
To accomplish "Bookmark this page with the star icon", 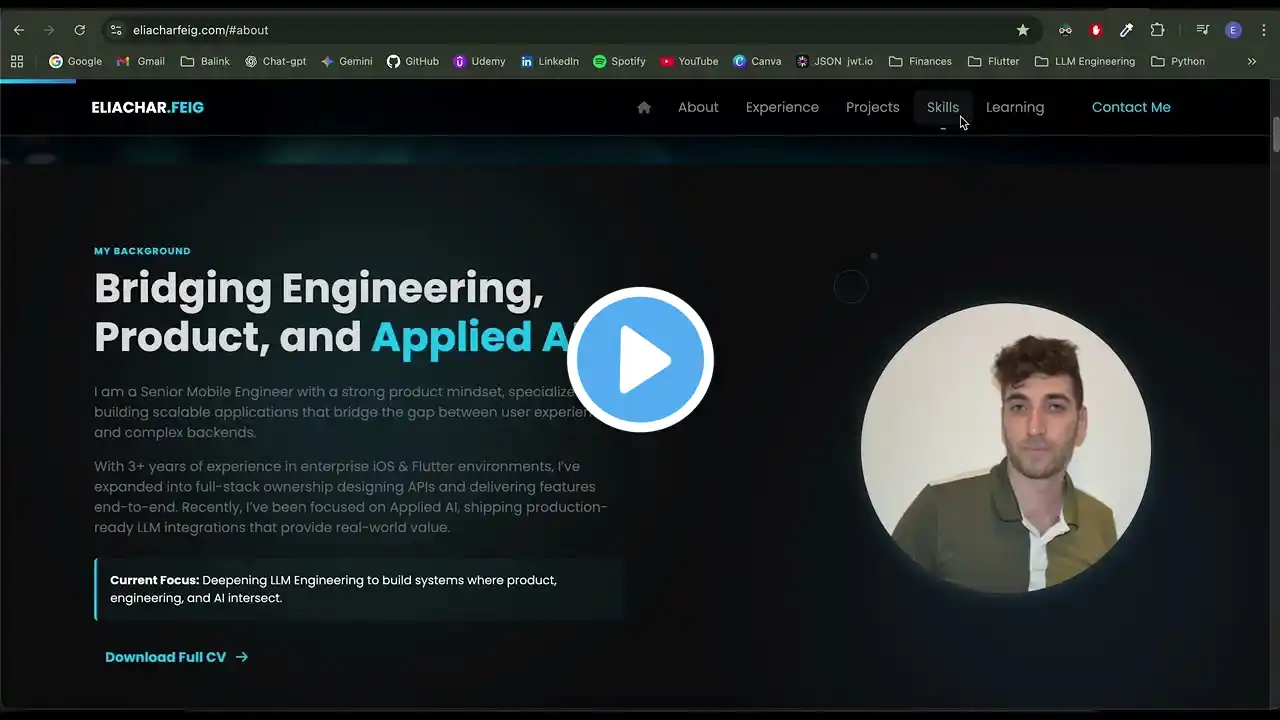I will coord(1023,30).
